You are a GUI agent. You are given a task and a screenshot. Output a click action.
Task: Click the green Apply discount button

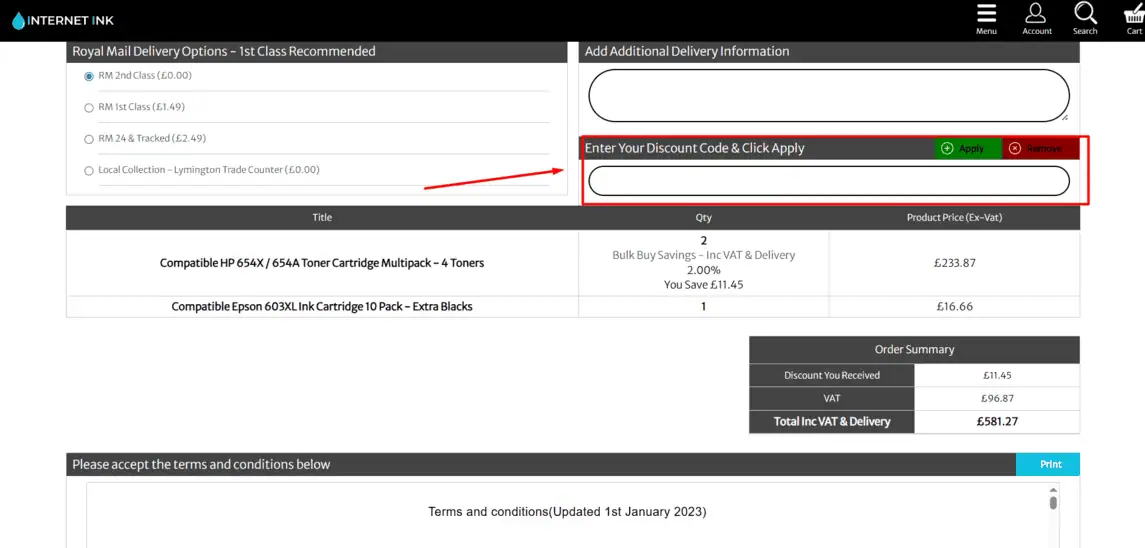click(x=968, y=148)
